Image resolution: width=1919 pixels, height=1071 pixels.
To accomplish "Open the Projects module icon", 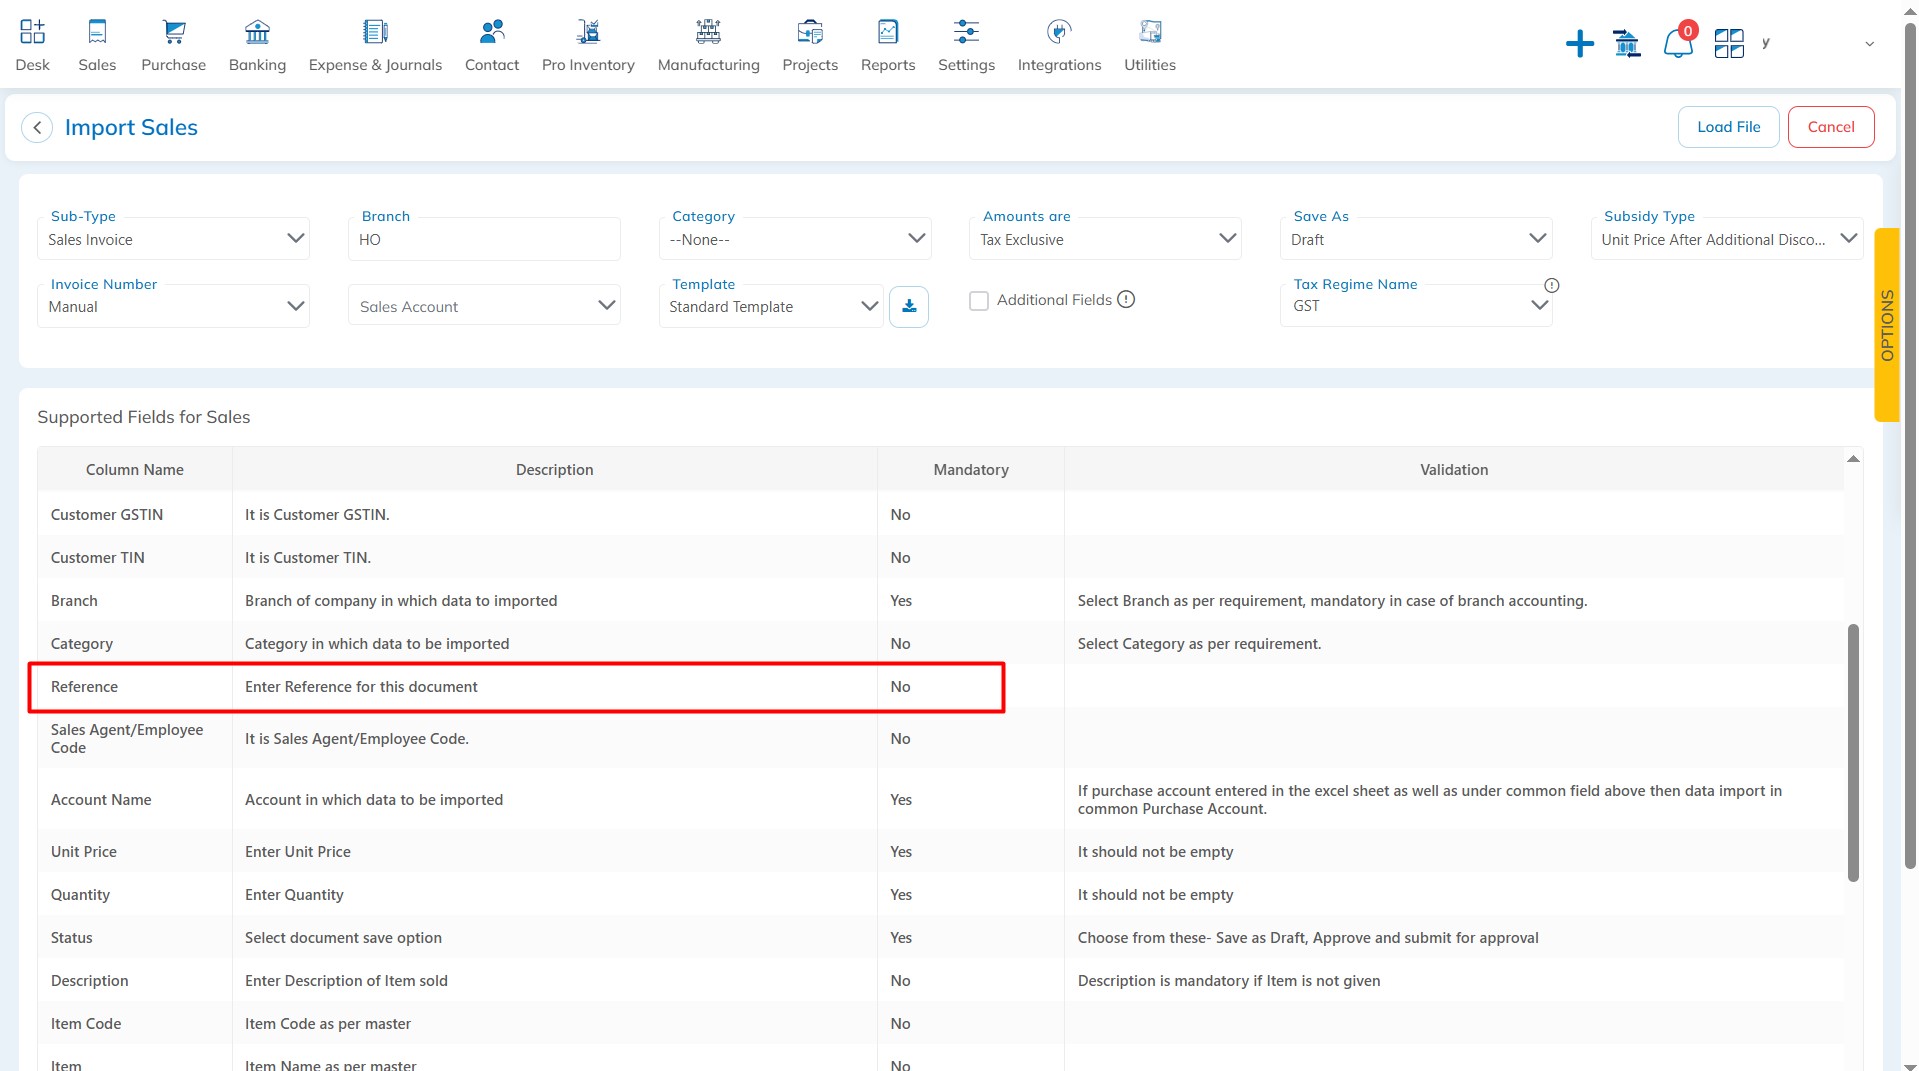I will 810,32.
